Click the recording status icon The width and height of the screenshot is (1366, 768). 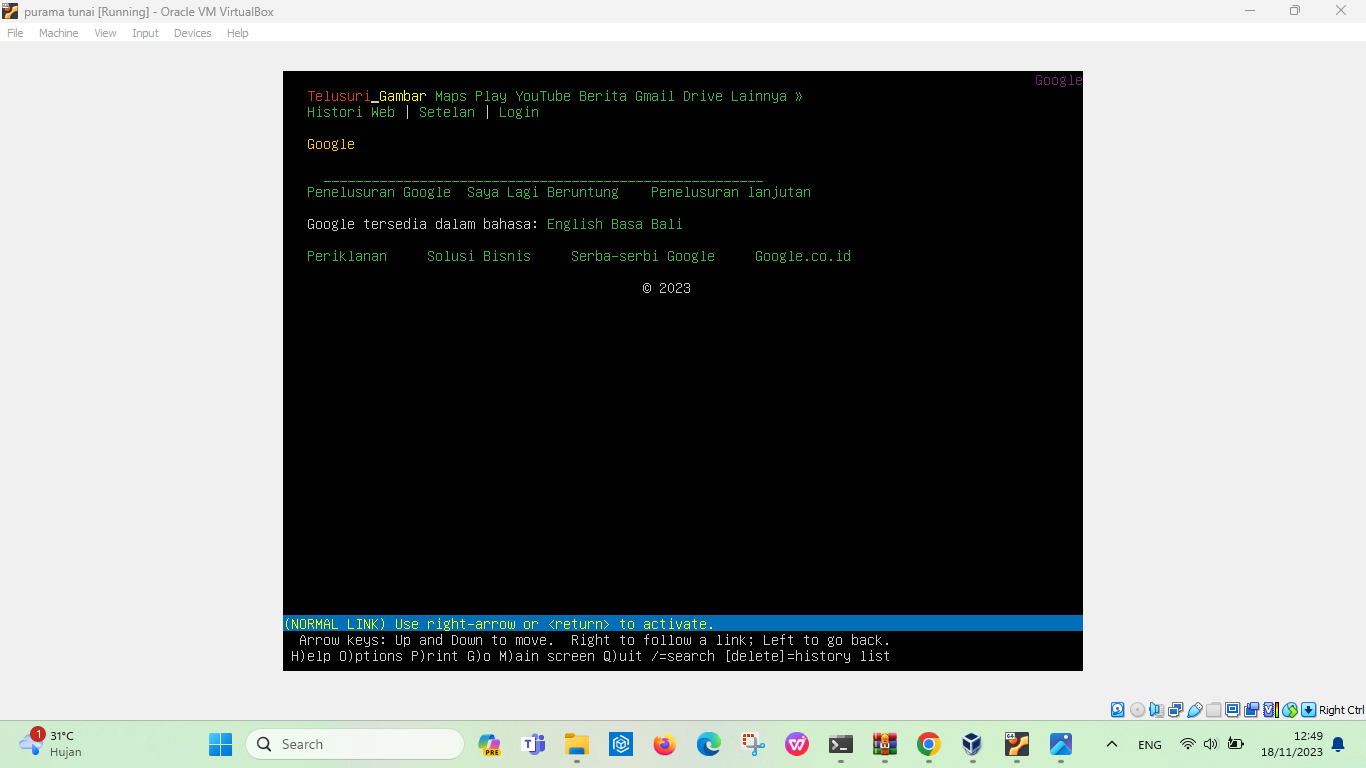click(x=1251, y=710)
